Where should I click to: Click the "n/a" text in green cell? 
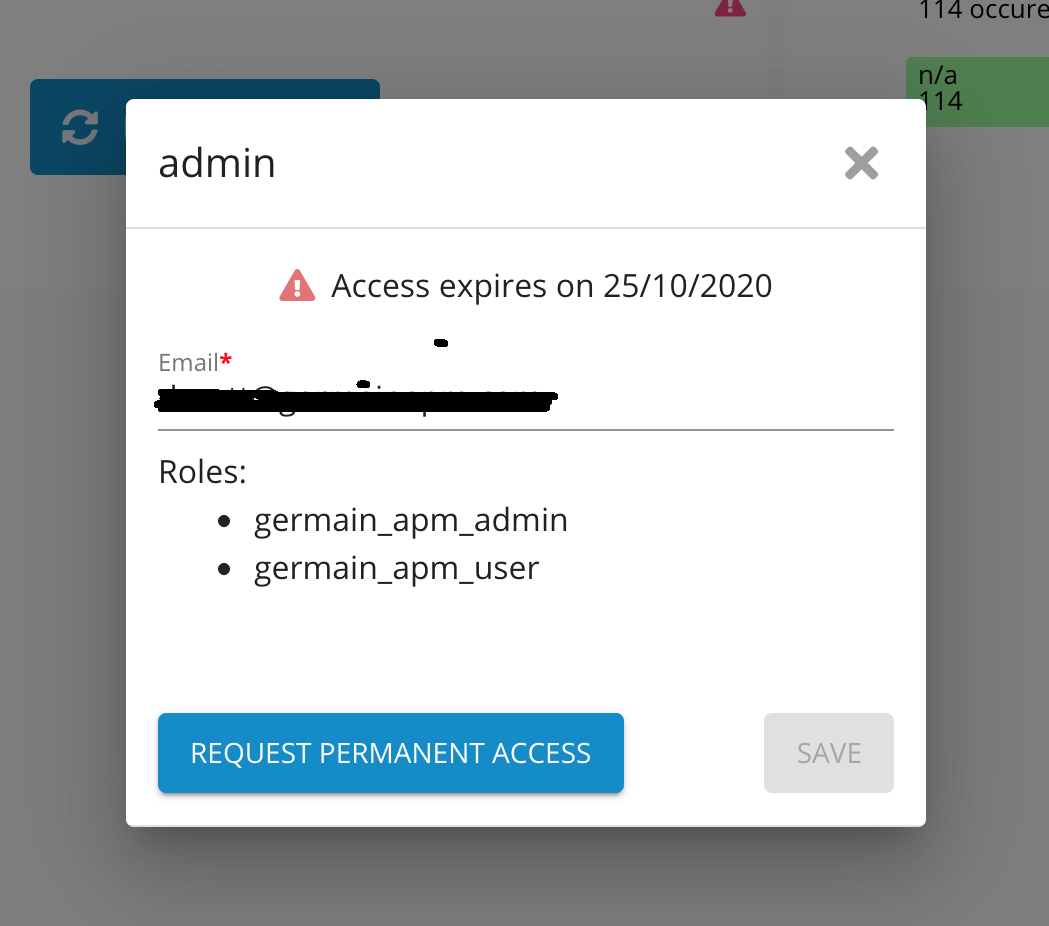(x=938, y=76)
